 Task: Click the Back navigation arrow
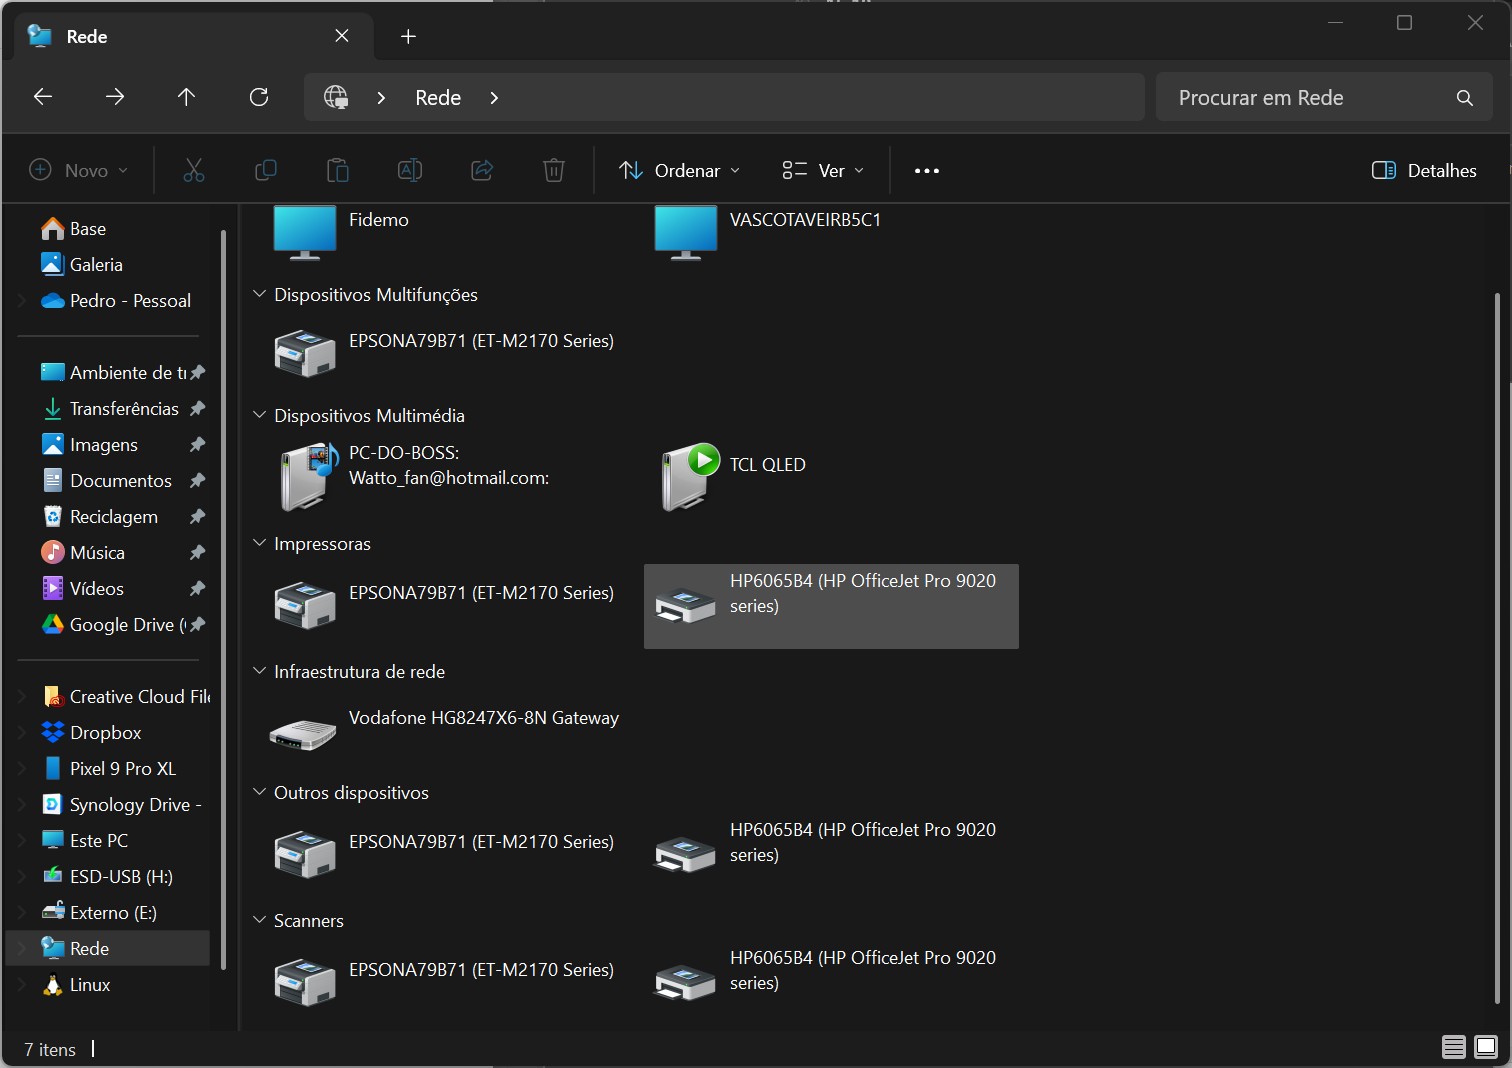(43, 97)
